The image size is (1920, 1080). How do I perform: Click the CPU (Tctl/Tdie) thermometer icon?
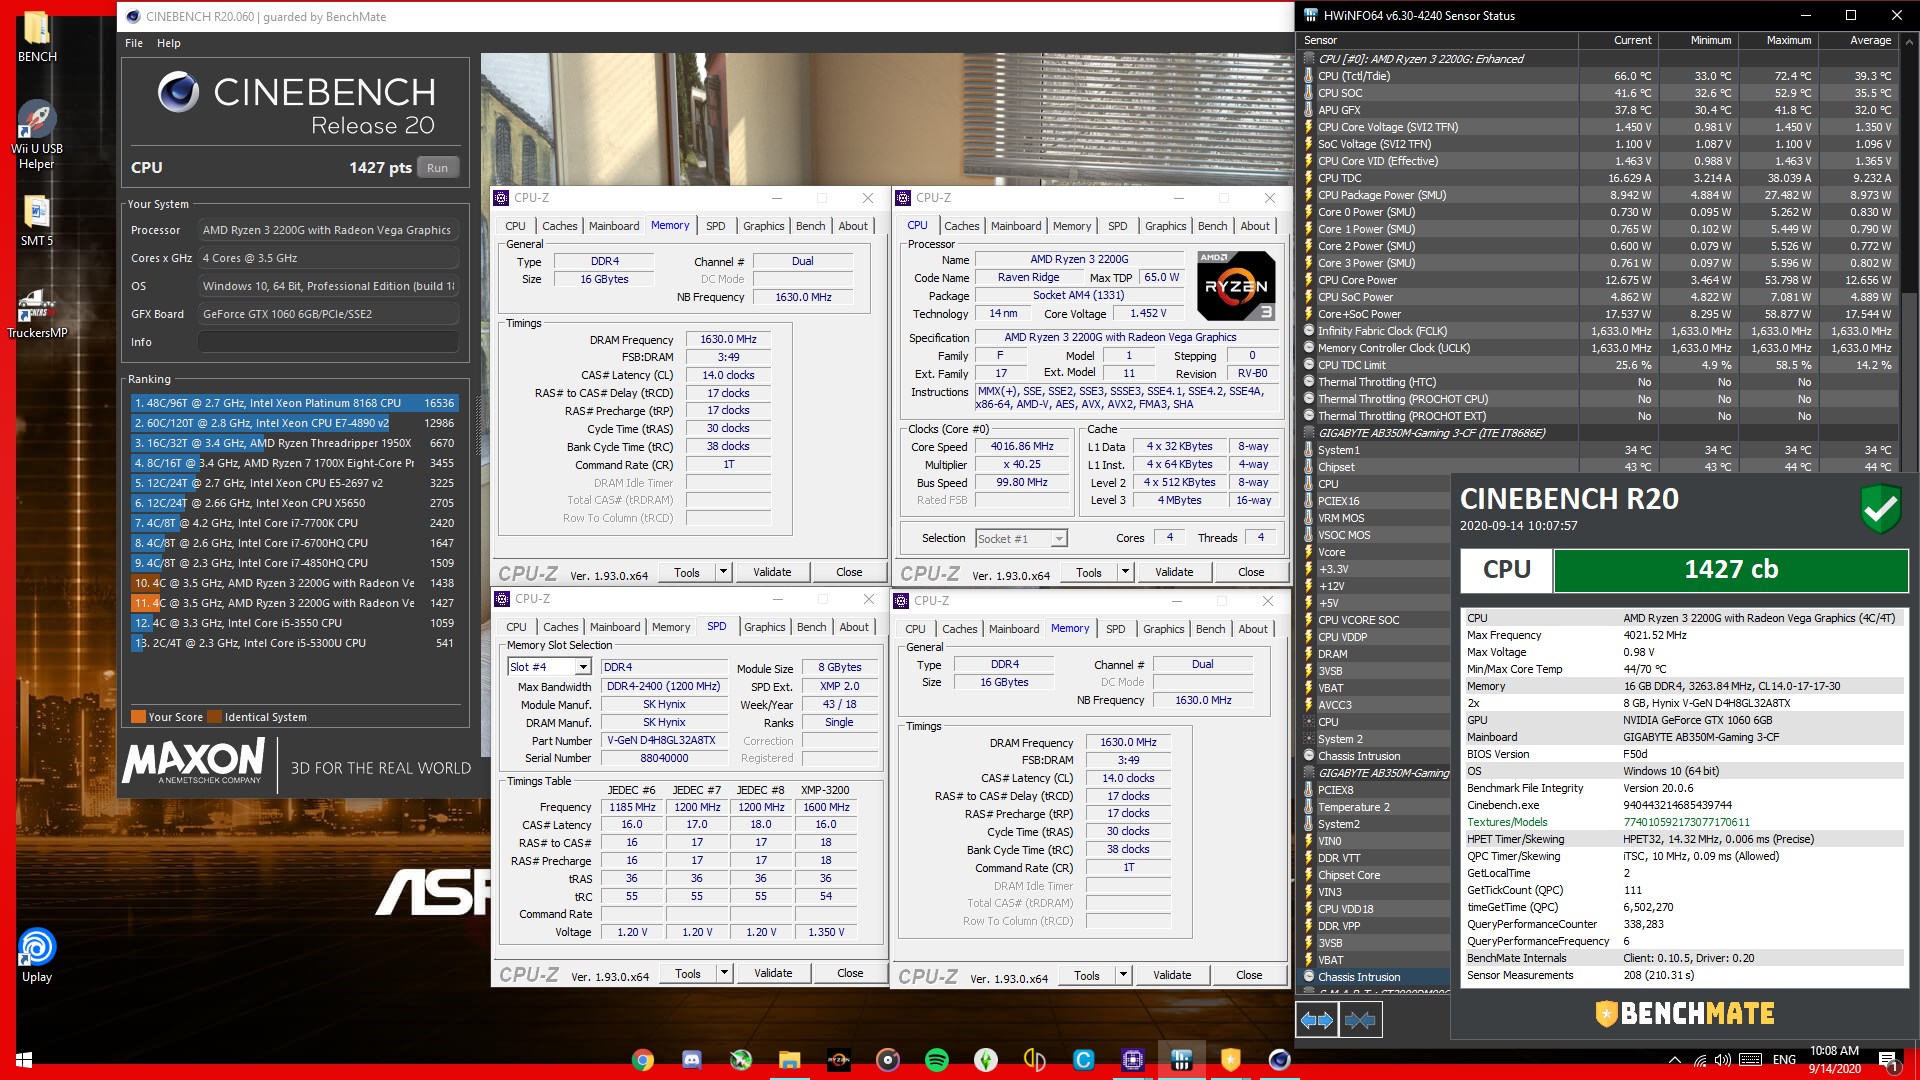point(1309,76)
